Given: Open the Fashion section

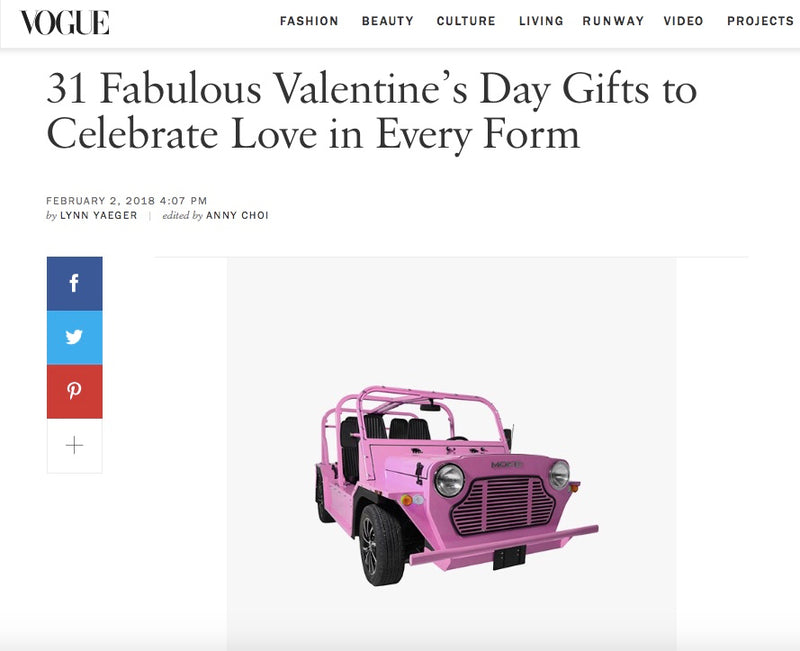Looking at the screenshot, I should 309,21.
